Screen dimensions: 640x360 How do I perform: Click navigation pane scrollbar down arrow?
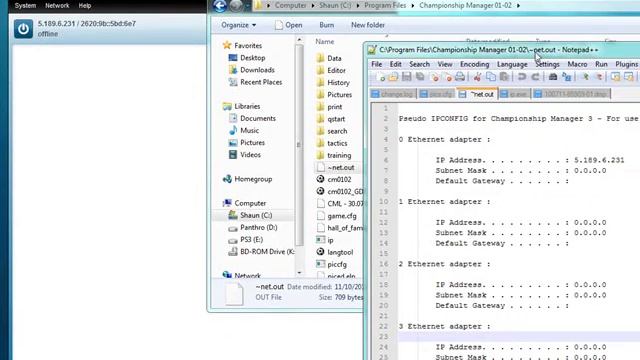[300, 272]
